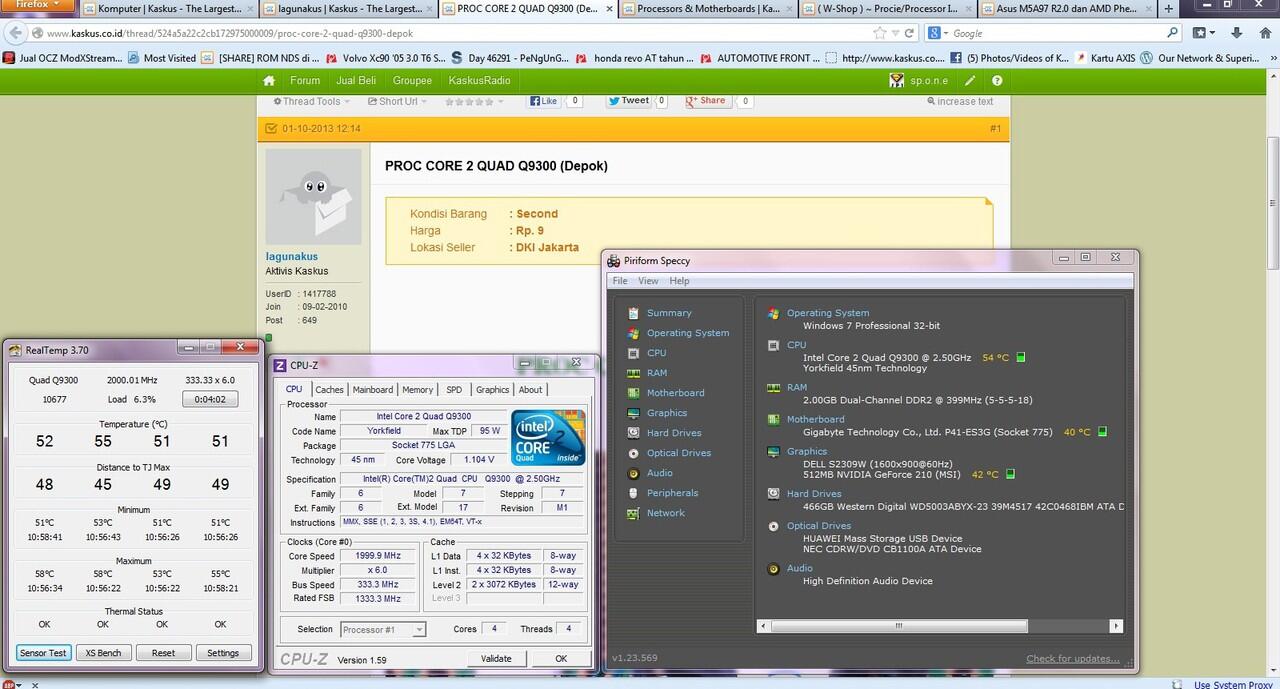Open the Short Url dropdown
Viewport: 1280px width, 689px height.
coord(399,101)
